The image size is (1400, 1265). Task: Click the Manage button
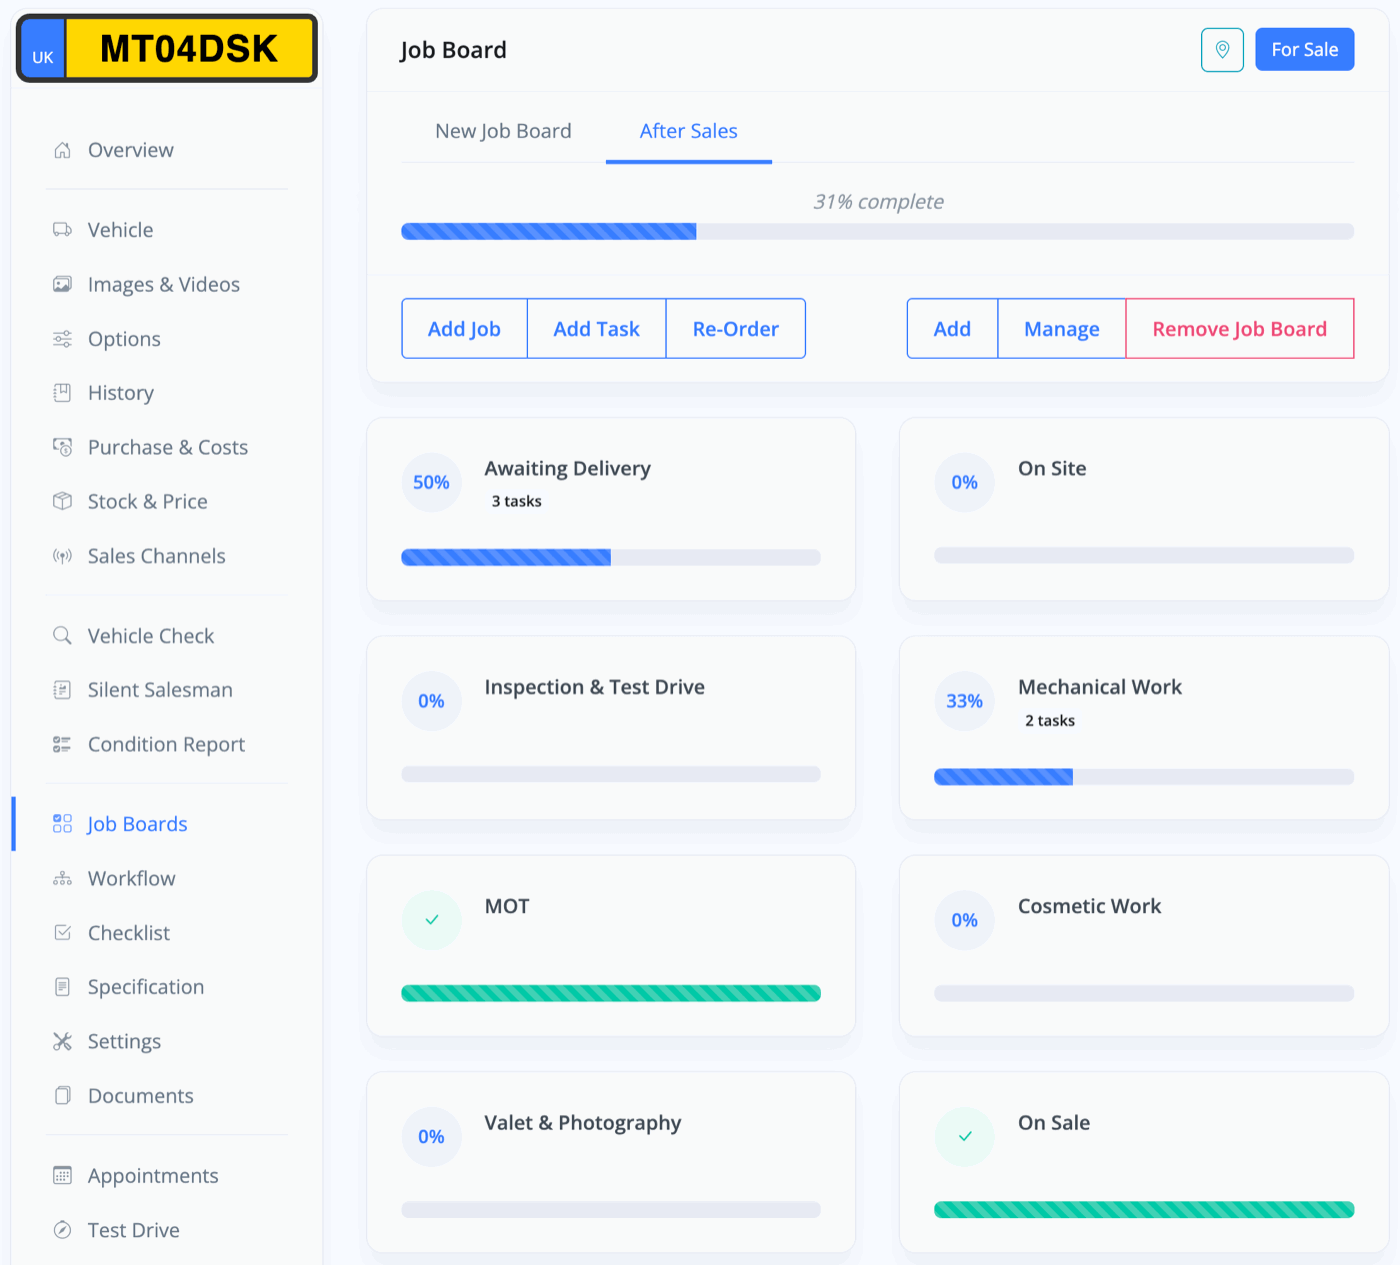click(x=1062, y=329)
